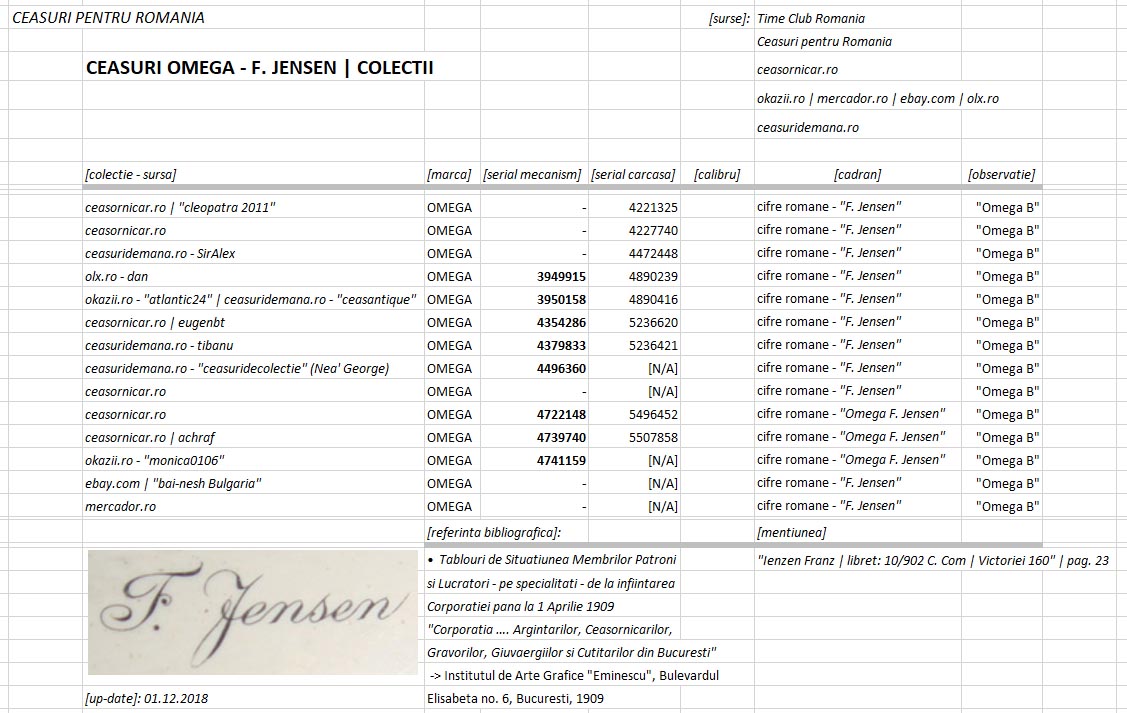Click case serial cell 4227740
Image resolution: width=1127 pixels, height=713 pixels.
pos(653,231)
